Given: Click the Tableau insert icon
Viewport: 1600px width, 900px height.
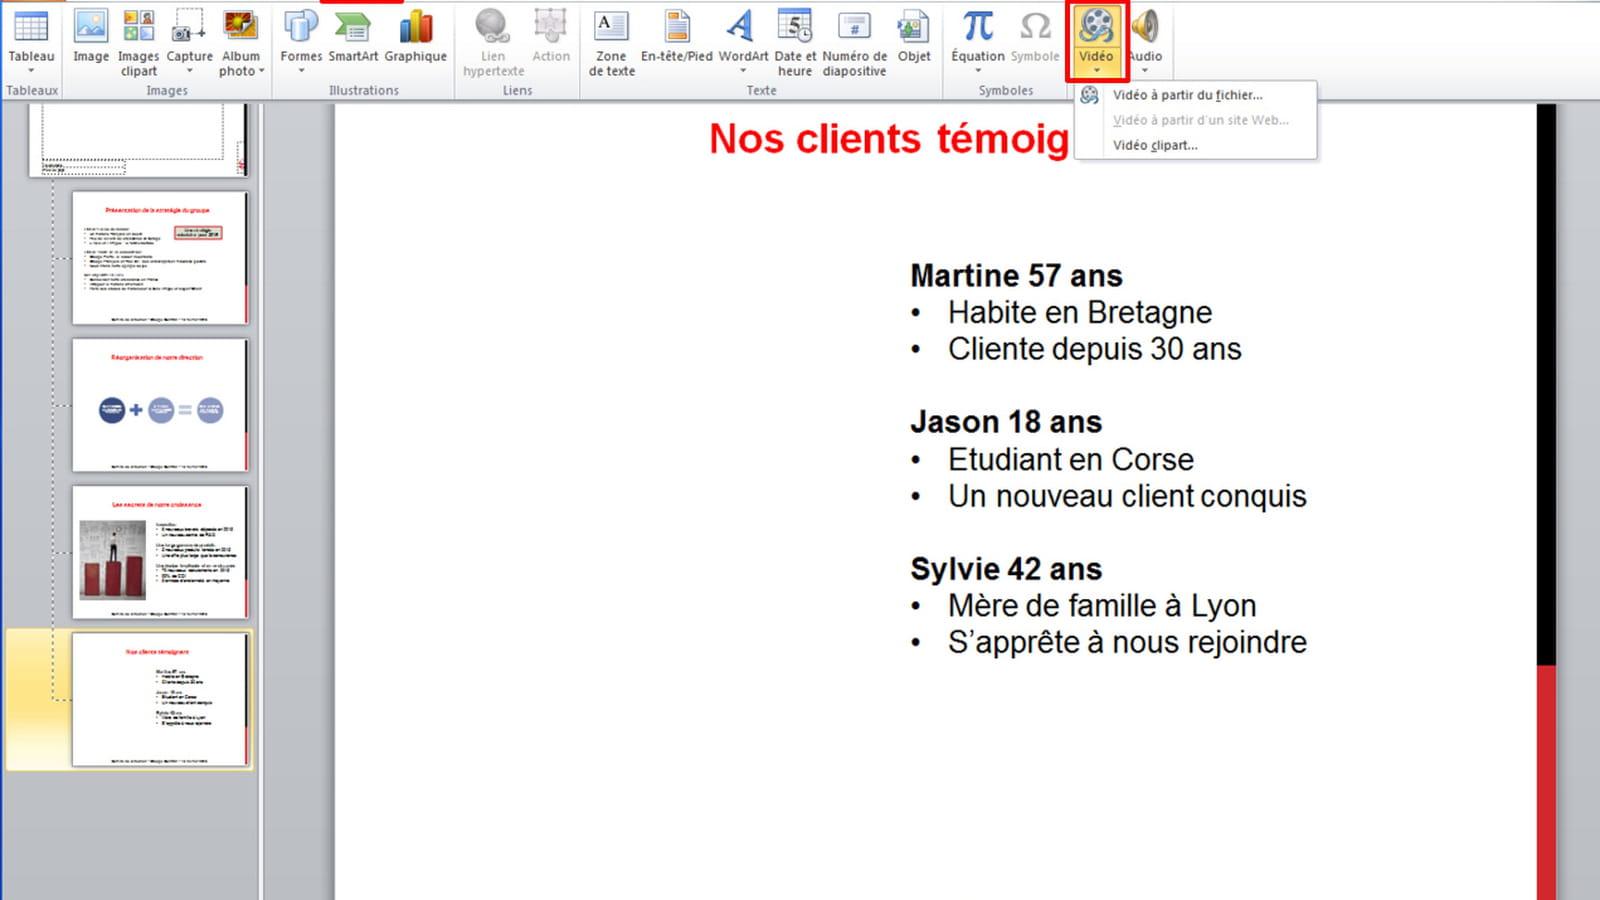Looking at the screenshot, I should (31, 27).
